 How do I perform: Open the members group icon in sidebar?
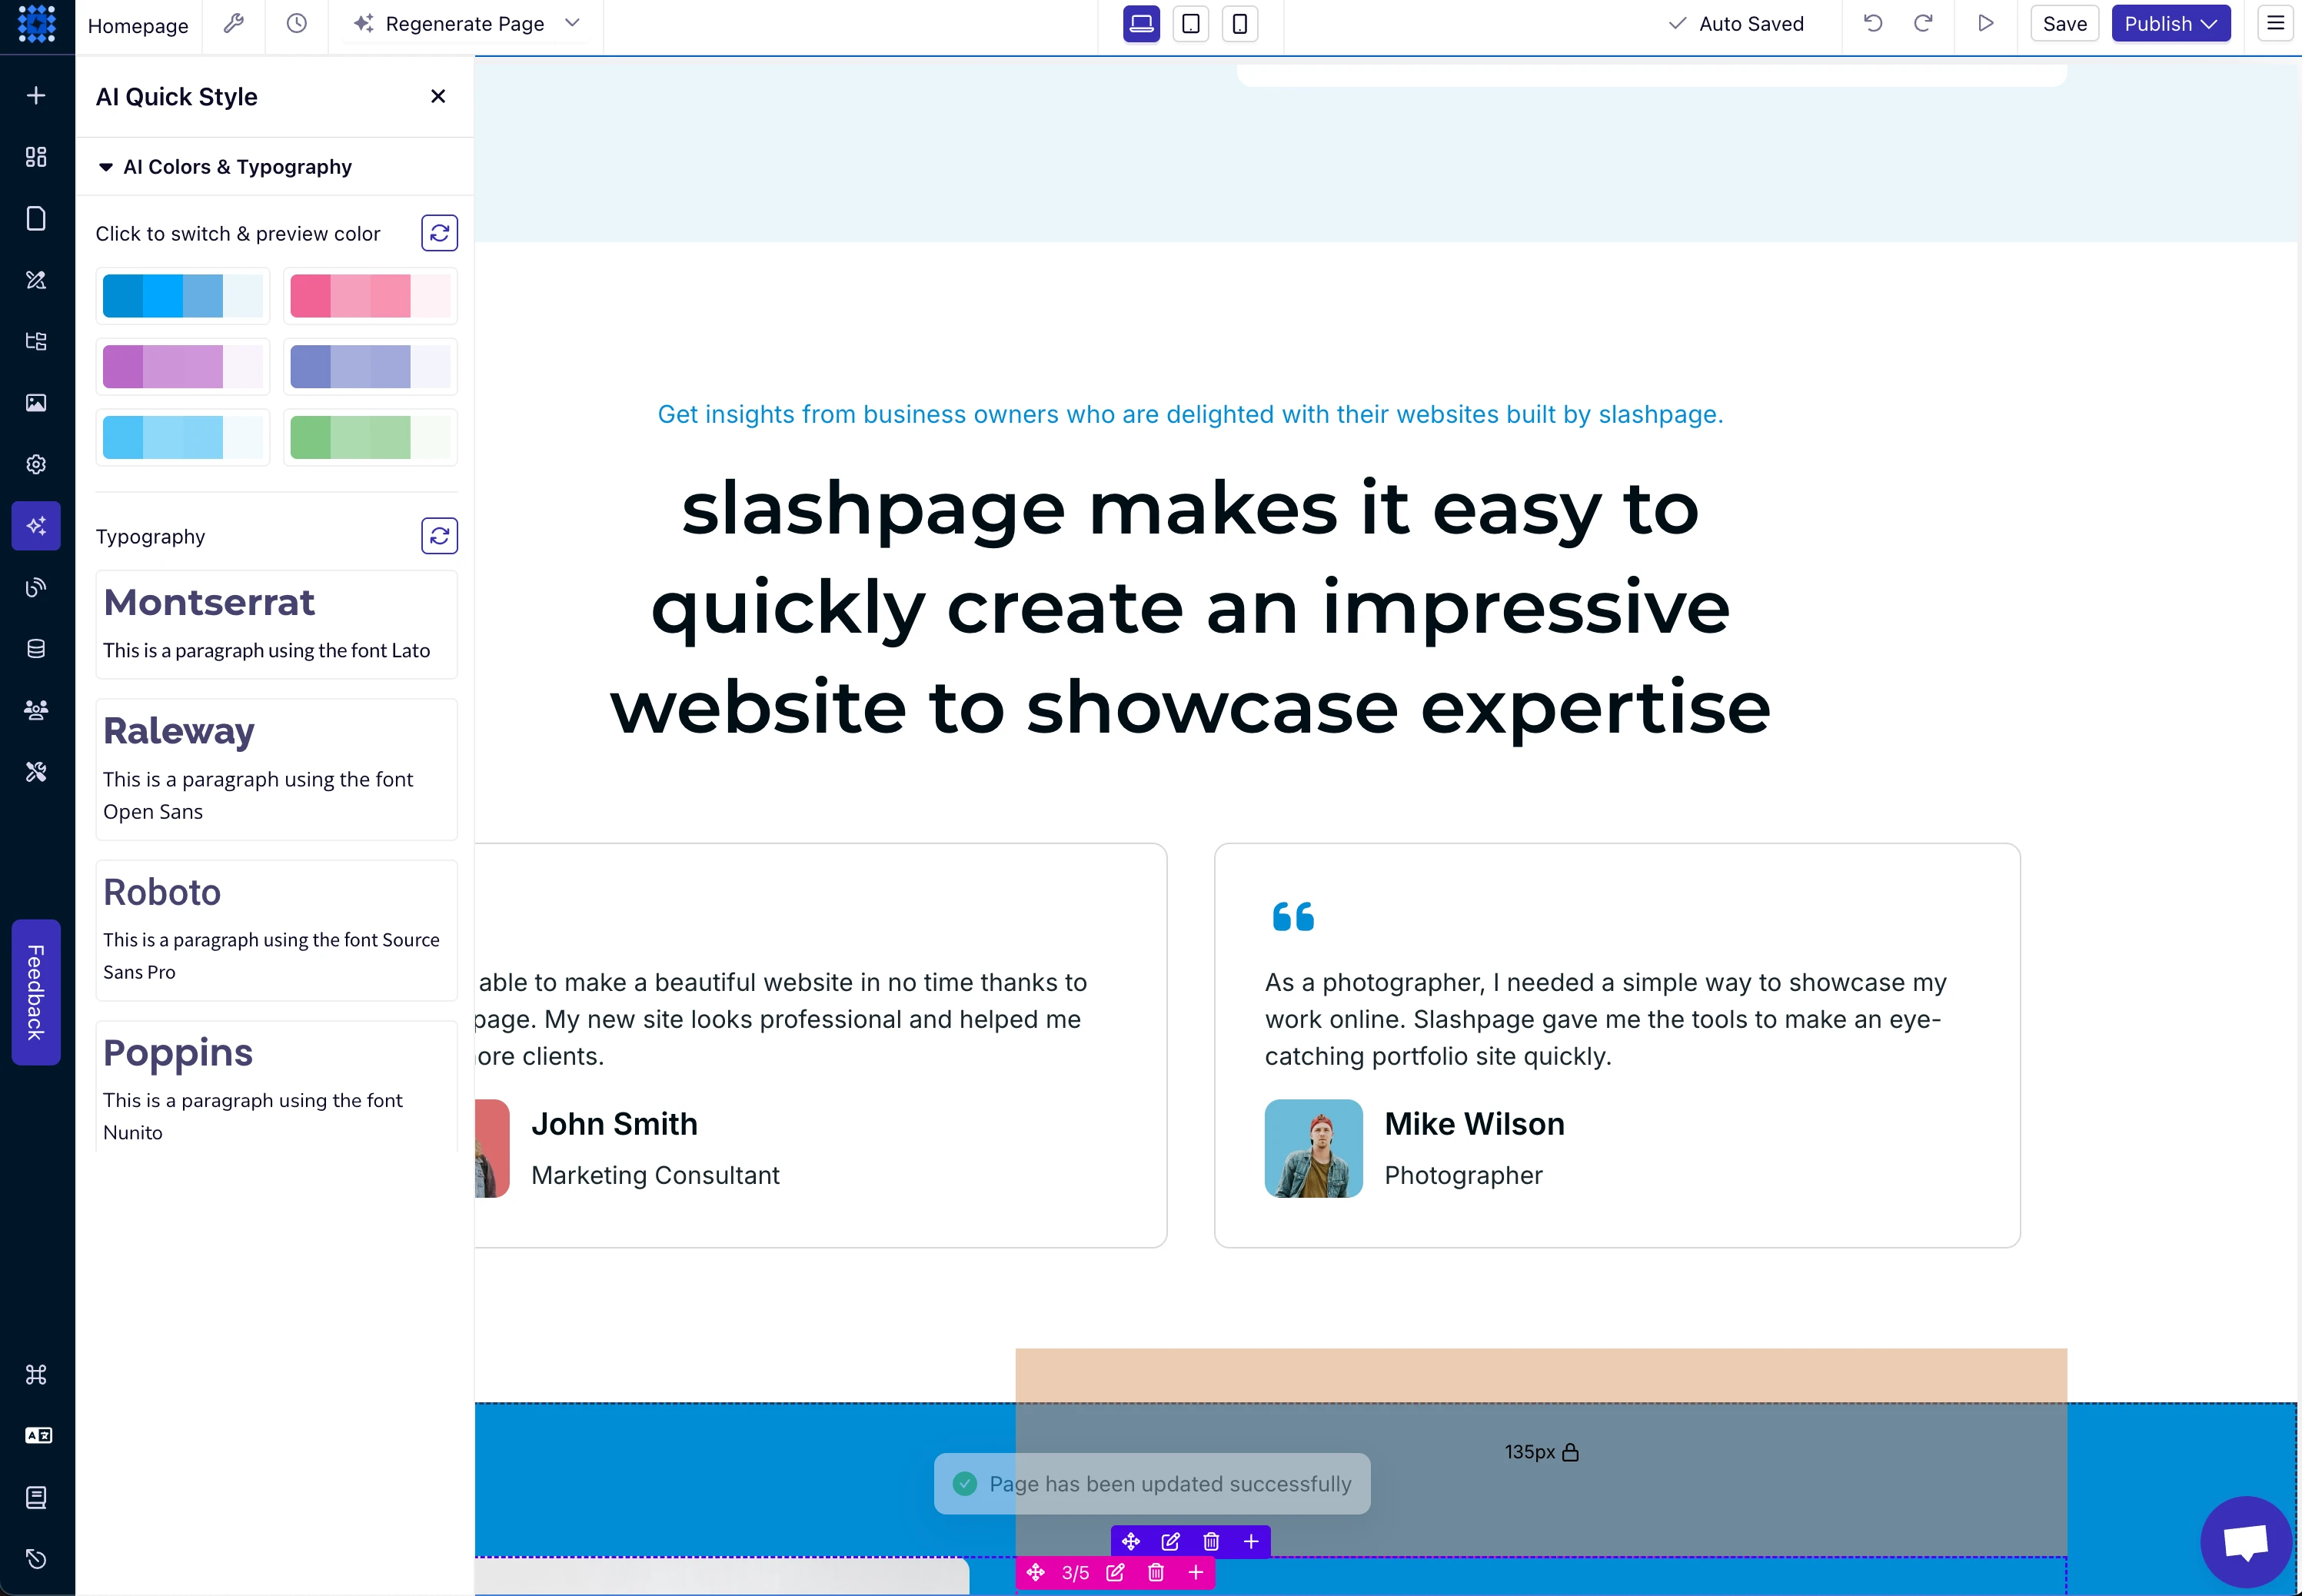(x=36, y=710)
